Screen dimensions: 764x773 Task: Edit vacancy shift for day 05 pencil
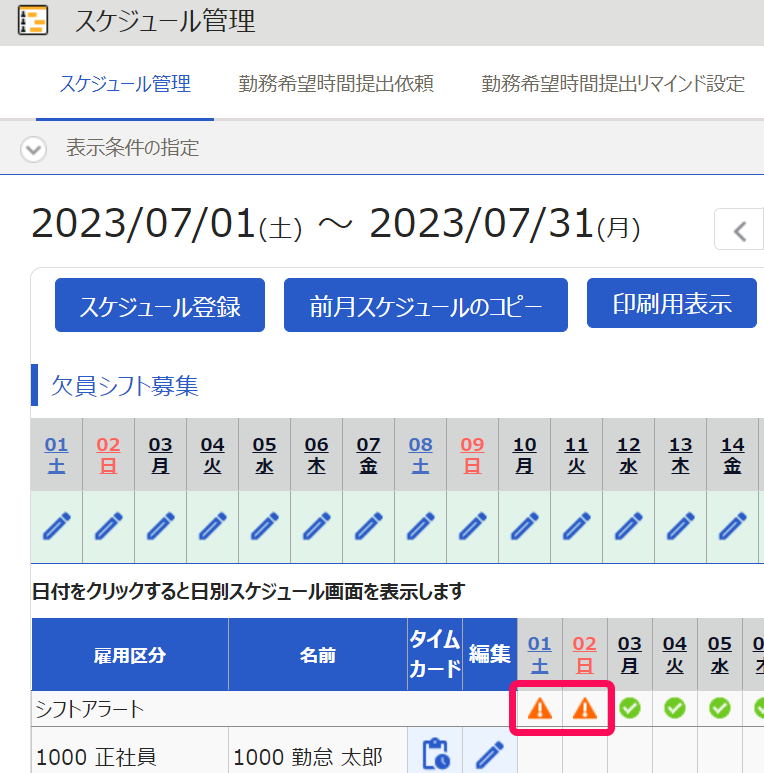click(x=265, y=526)
